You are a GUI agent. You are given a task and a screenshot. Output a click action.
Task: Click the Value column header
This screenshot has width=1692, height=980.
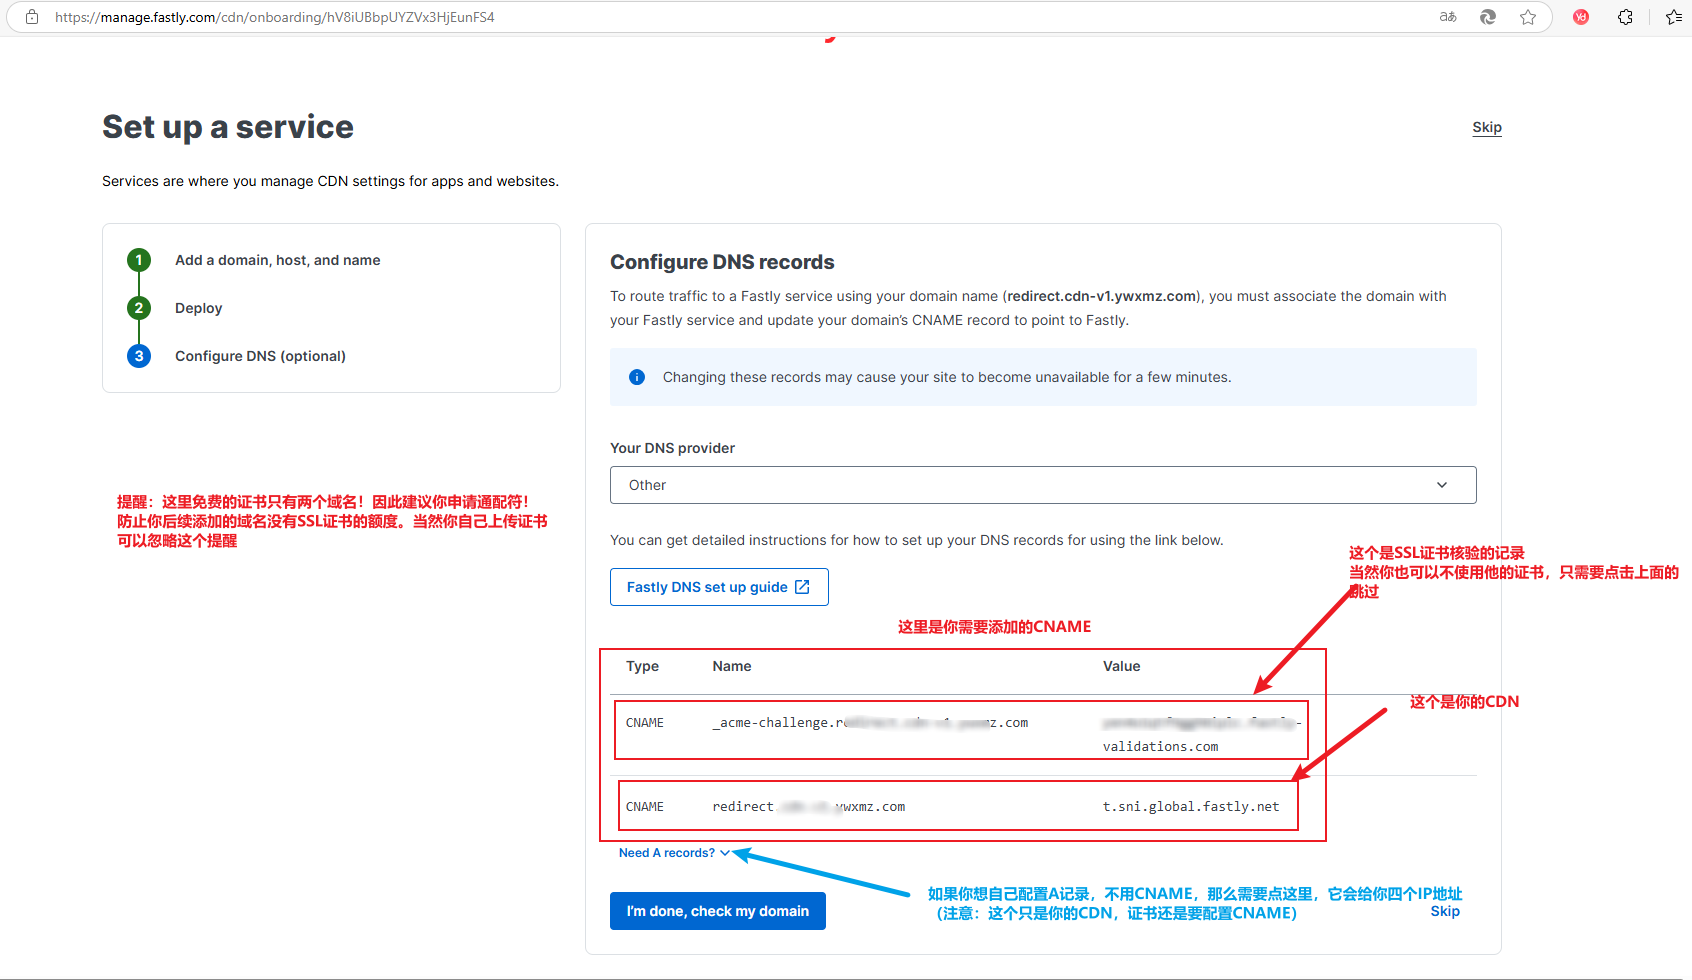click(x=1122, y=666)
